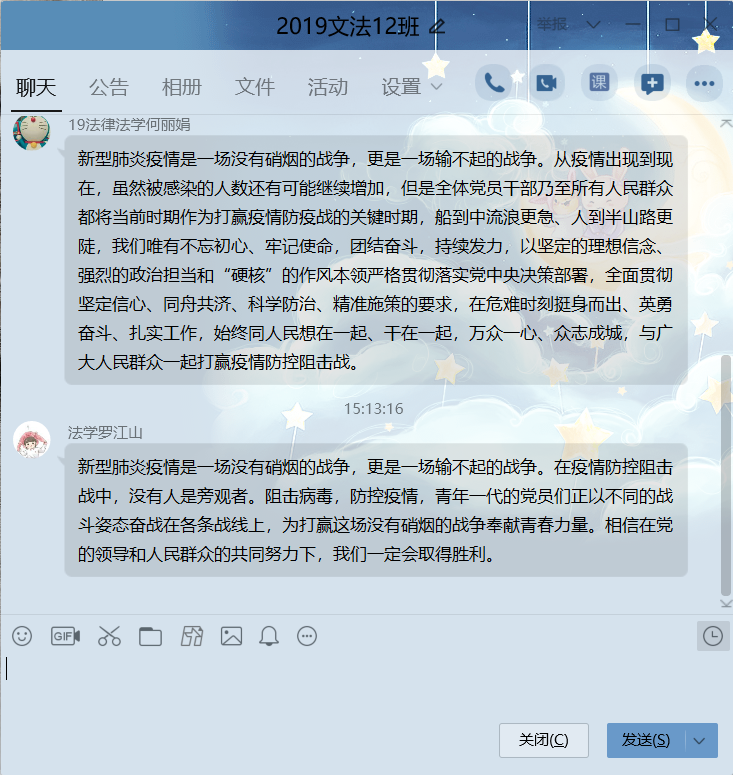Viewport: 733px width, 775px height.
Task: Start a group video call
Action: click(x=546, y=83)
